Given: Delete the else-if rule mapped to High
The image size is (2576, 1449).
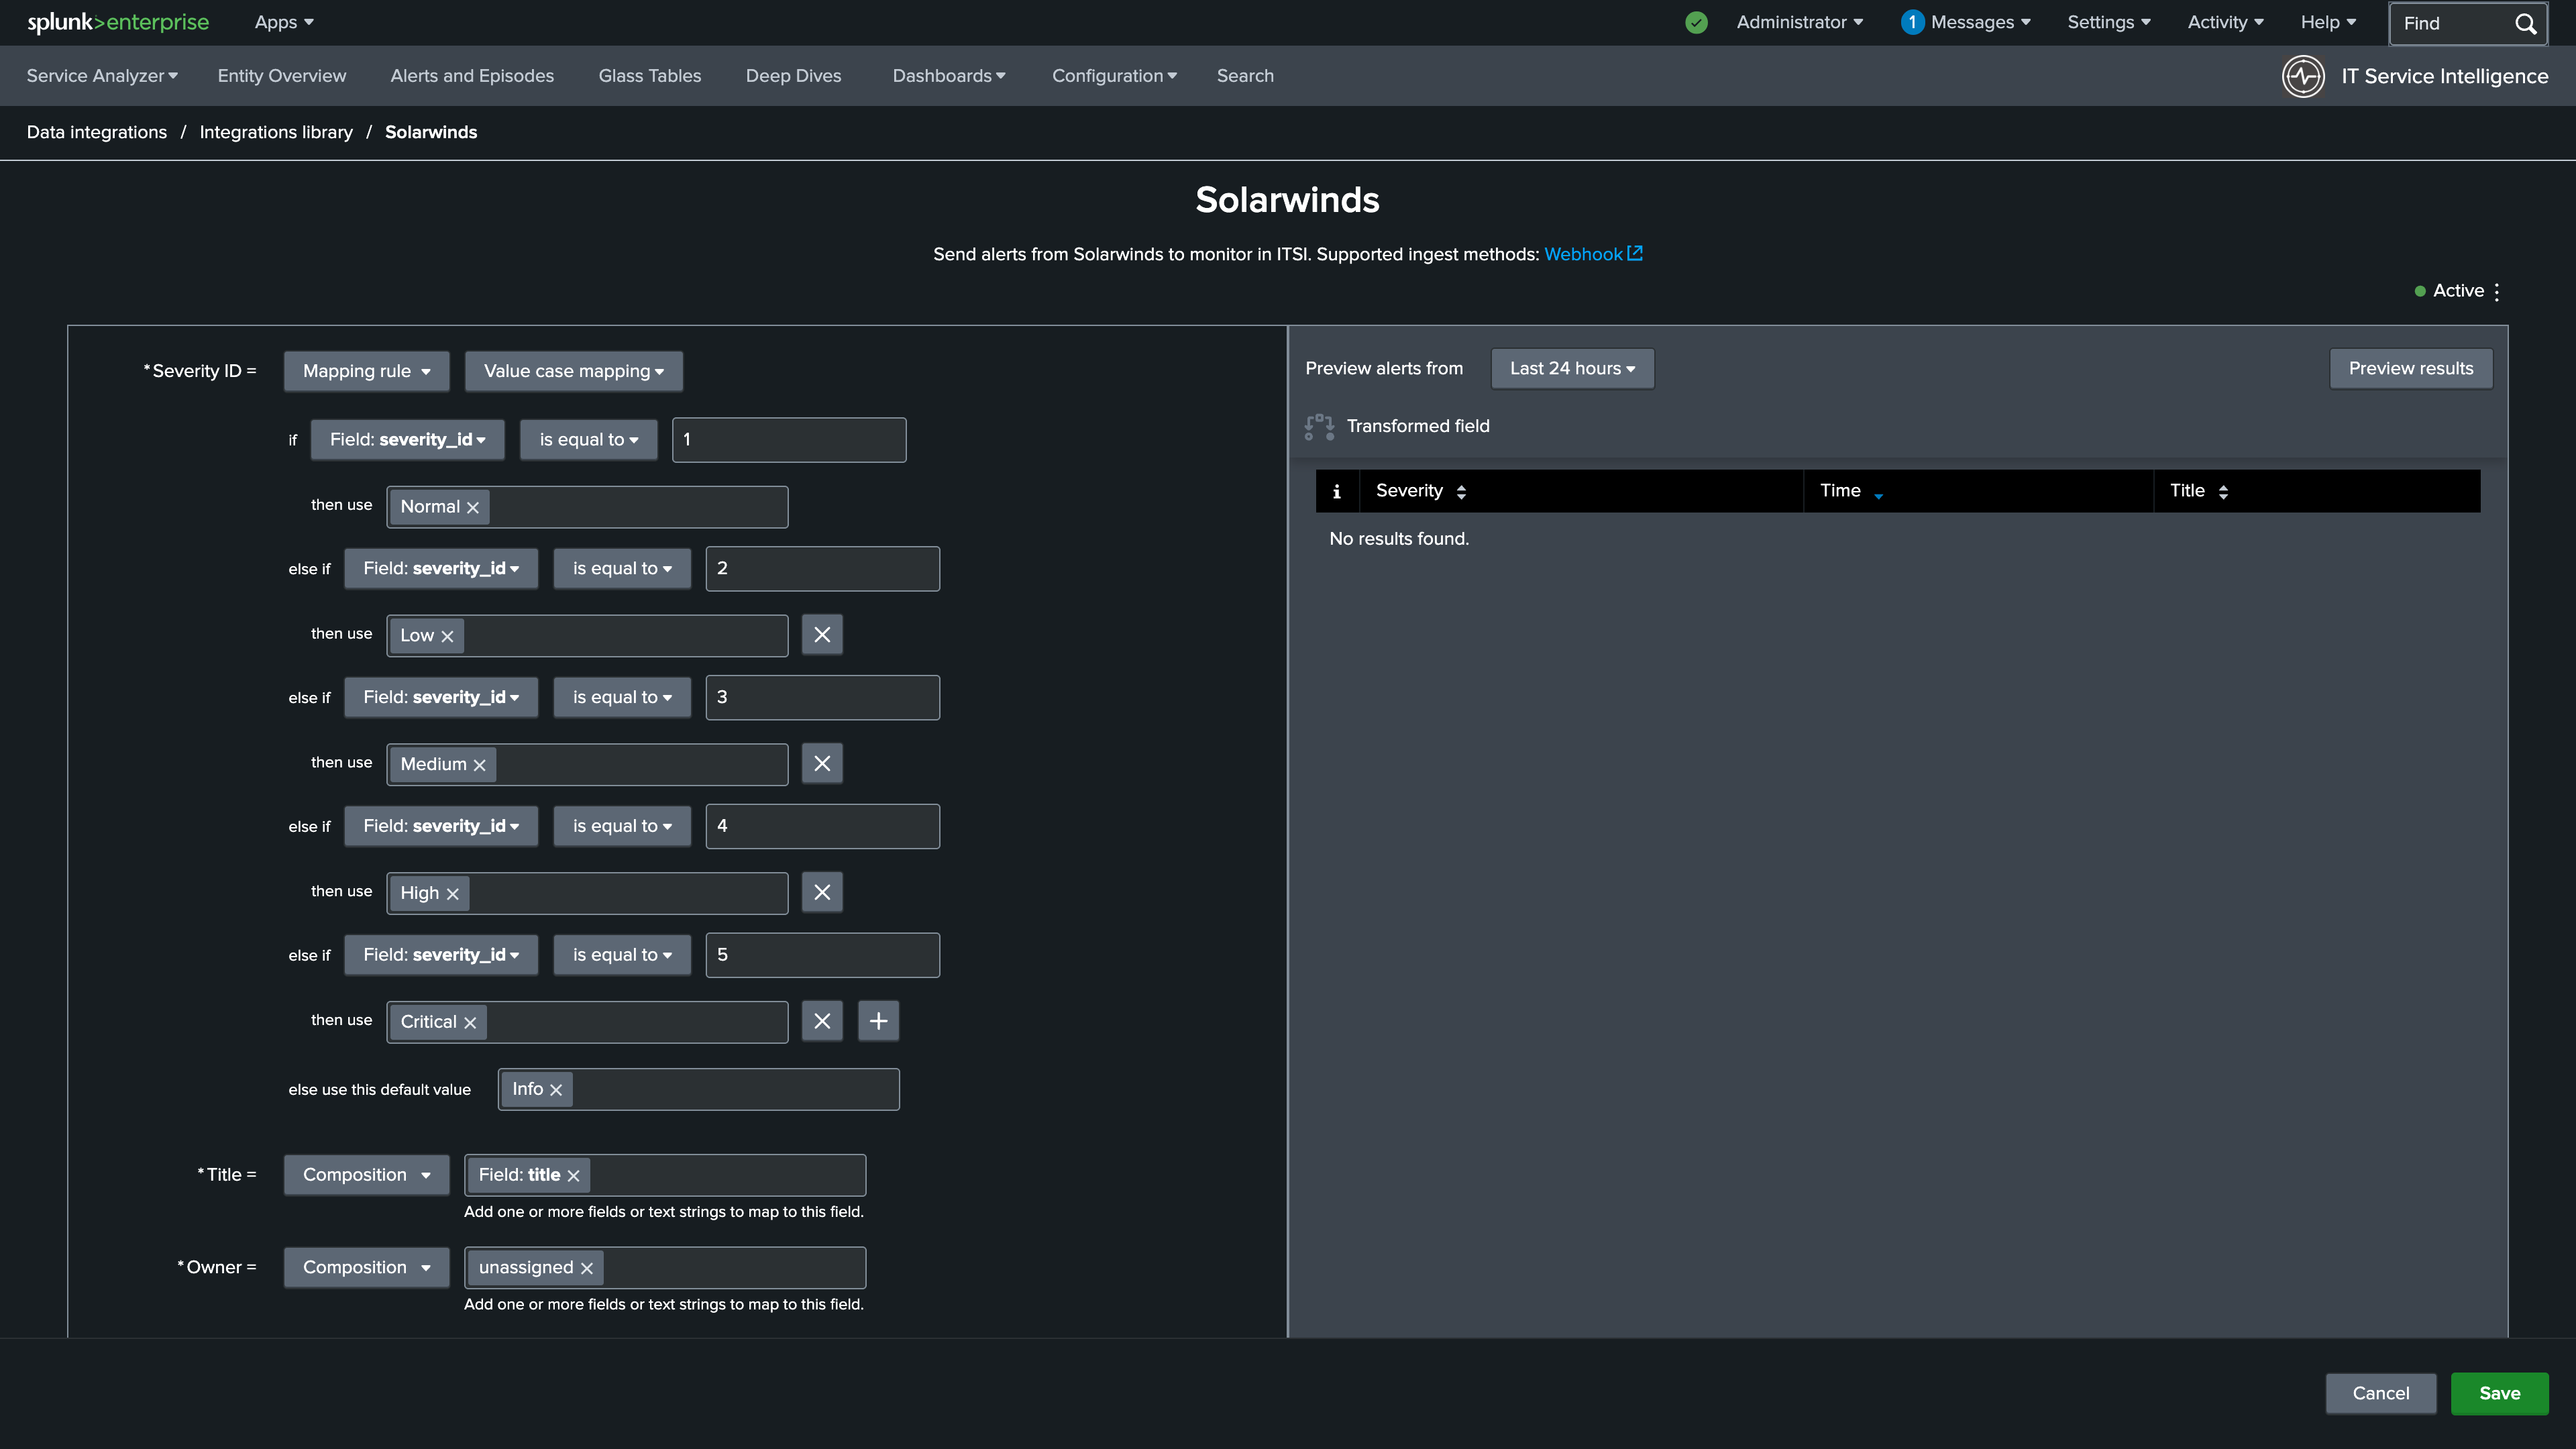Looking at the screenshot, I should tap(822, 892).
